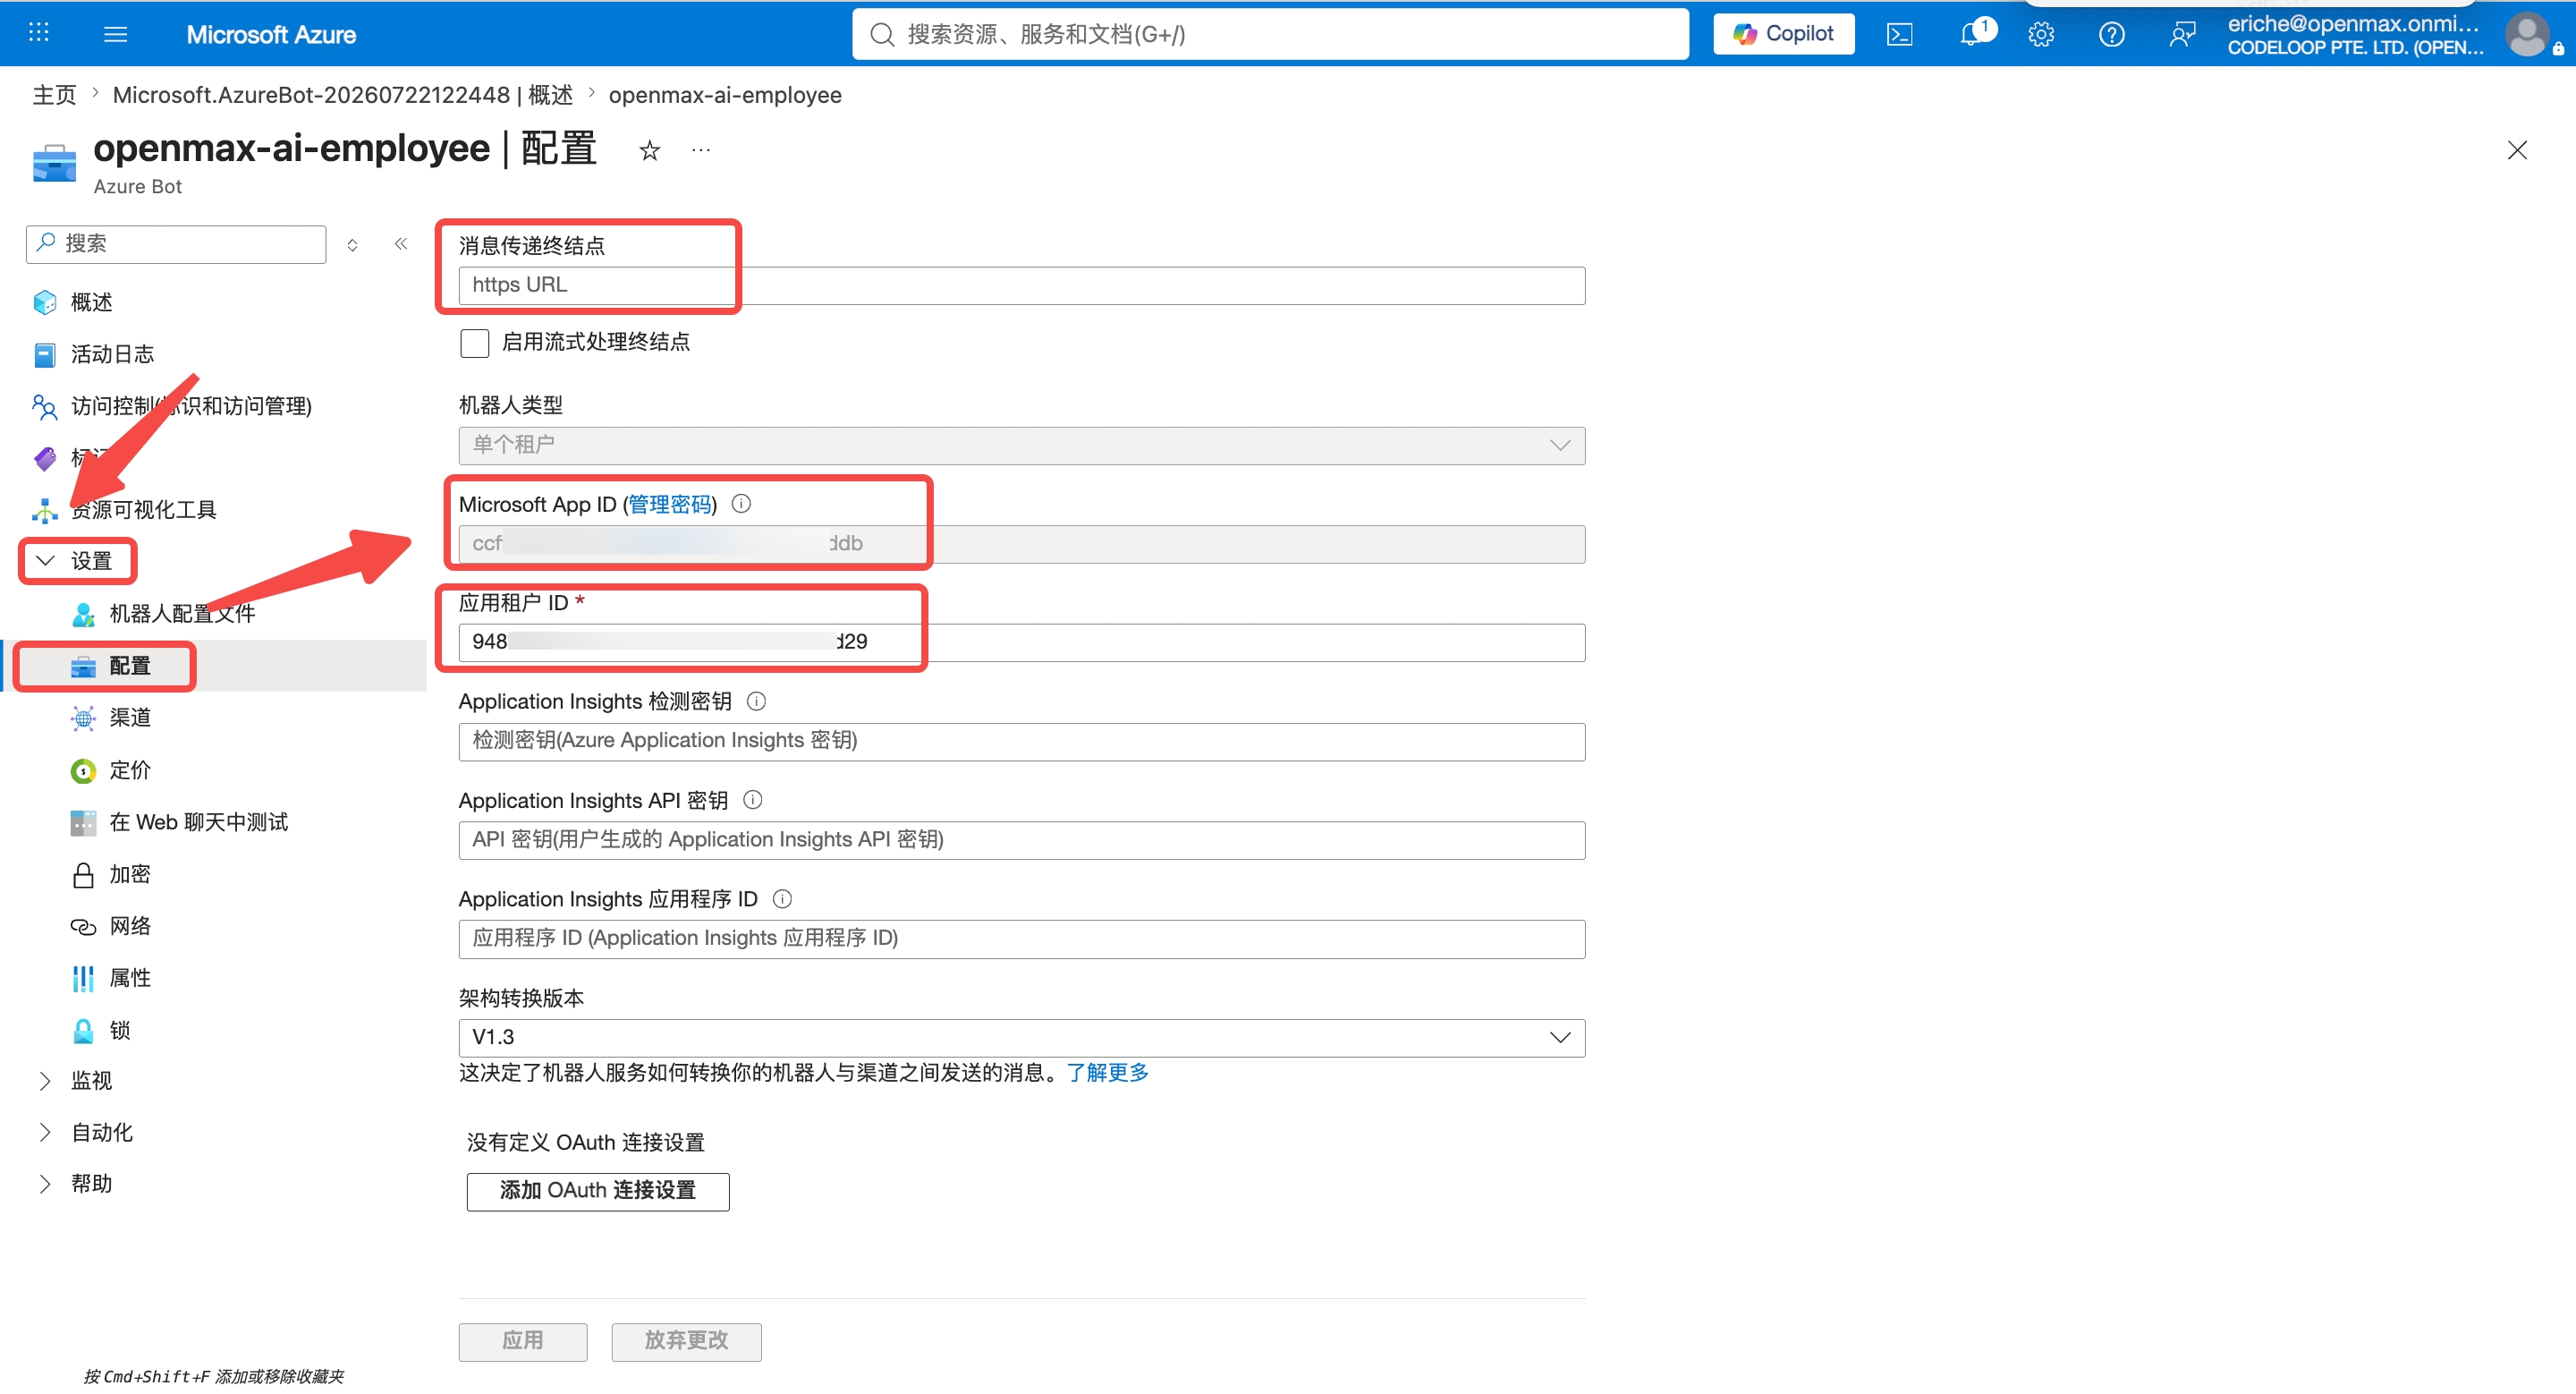Image resolution: width=2576 pixels, height=1394 pixels.
Task: Expand the 监视 monitoring section
Action: click(74, 1080)
